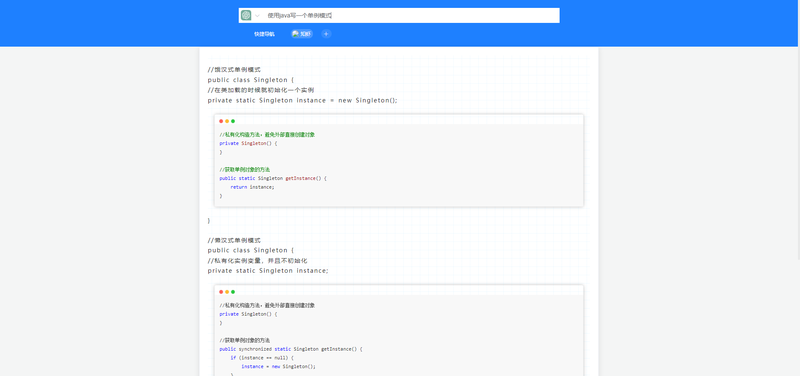Click the comment //私有化实例变量，并且不初始化
This screenshot has height=376, width=800.
257,260
